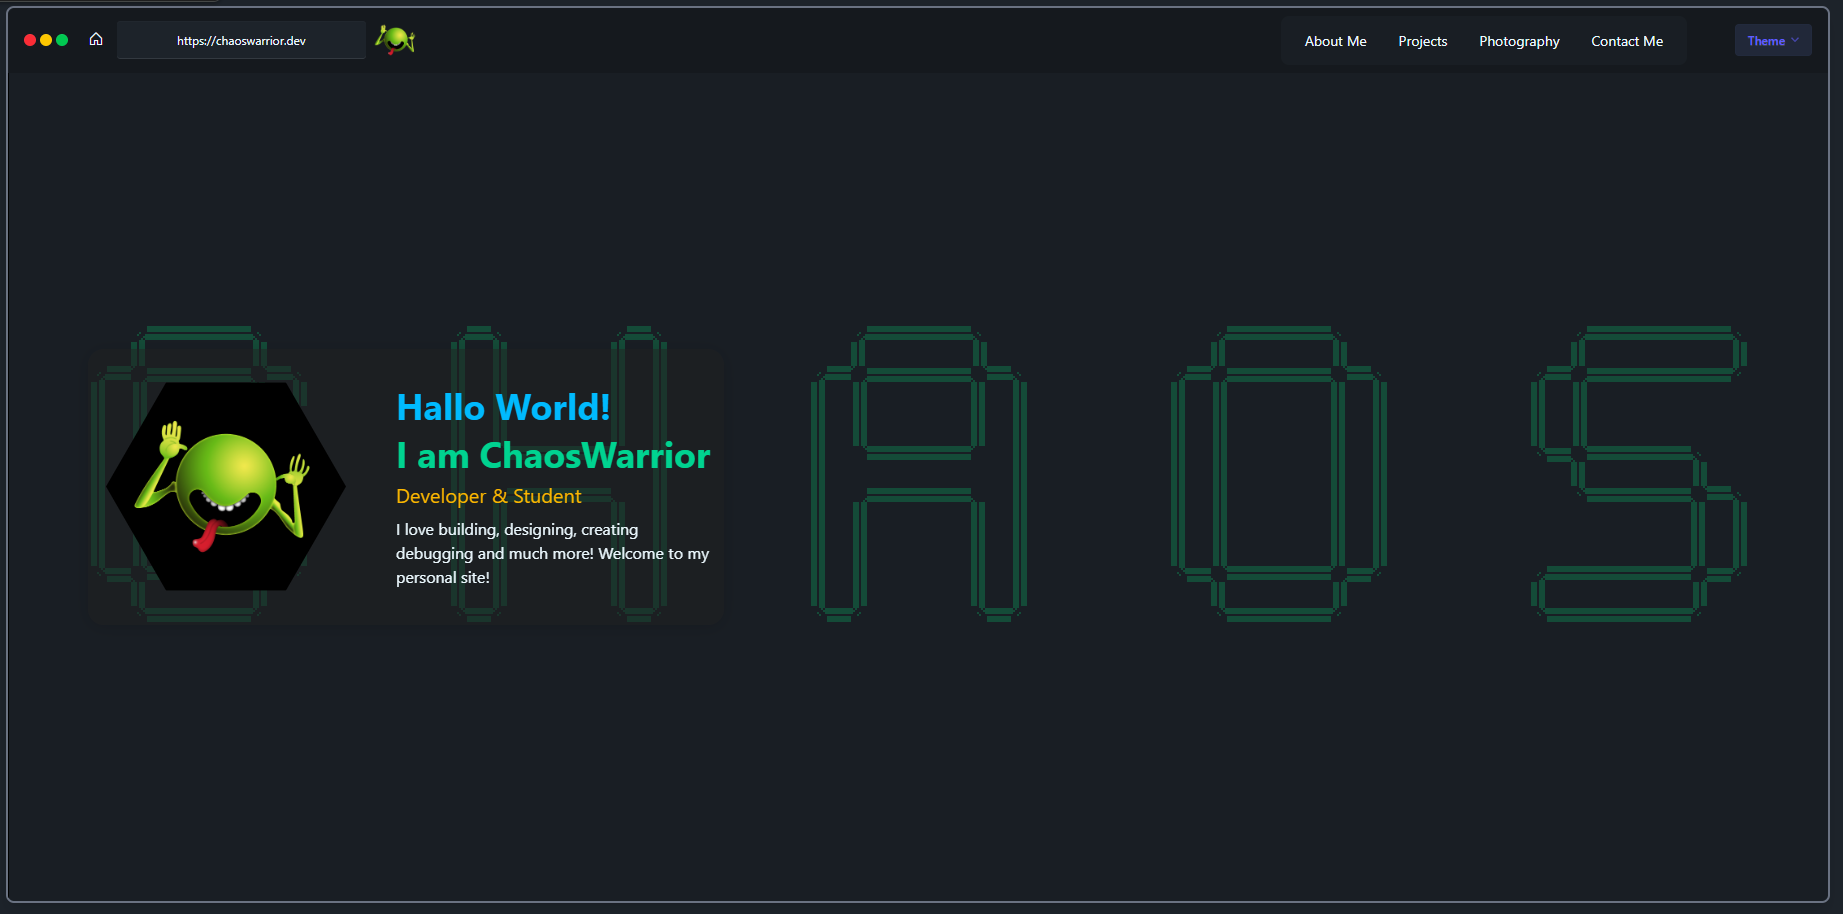Click the green dot in the window header
The height and width of the screenshot is (914, 1843).
(62, 40)
